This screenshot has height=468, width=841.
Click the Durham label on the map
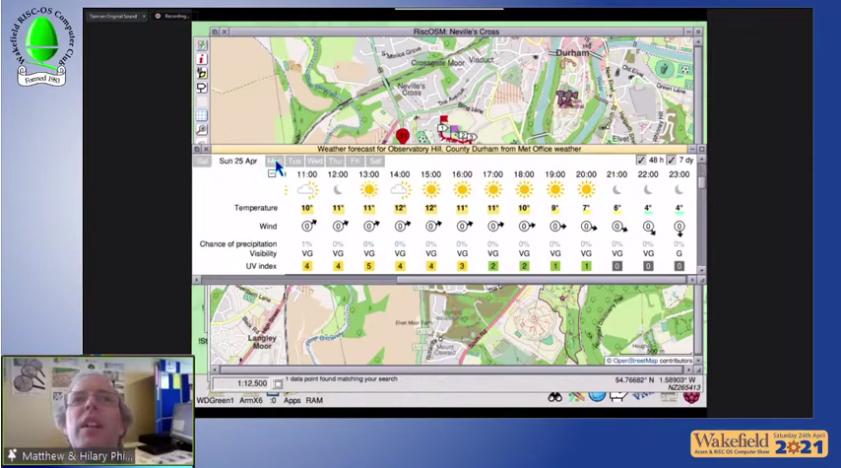(x=572, y=53)
